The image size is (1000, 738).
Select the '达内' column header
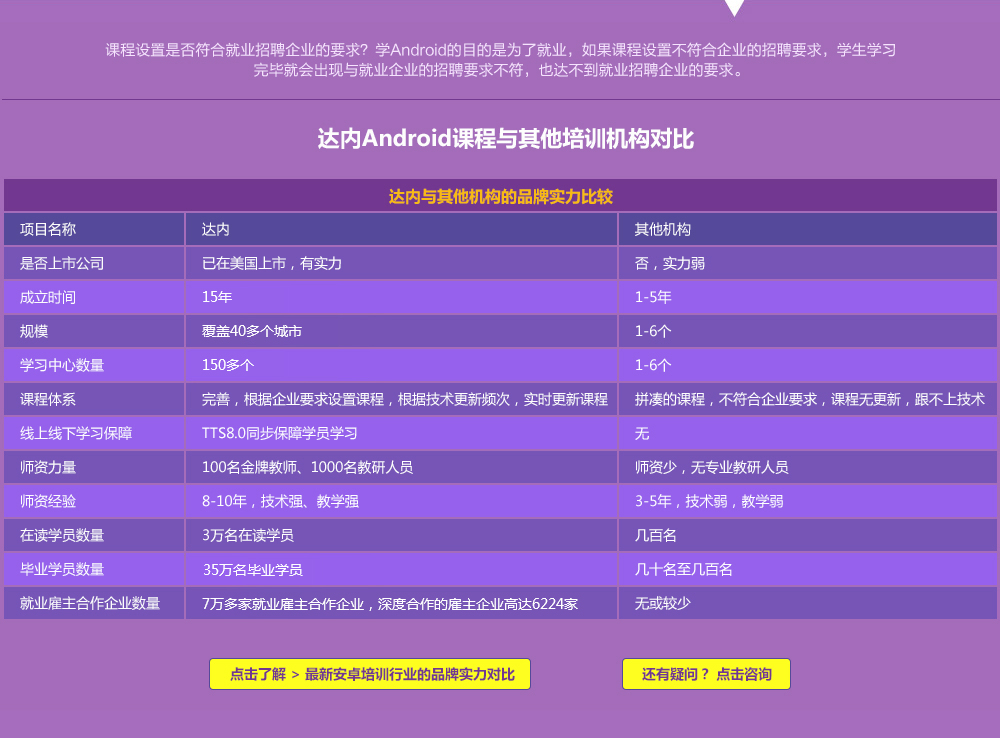tap(216, 229)
